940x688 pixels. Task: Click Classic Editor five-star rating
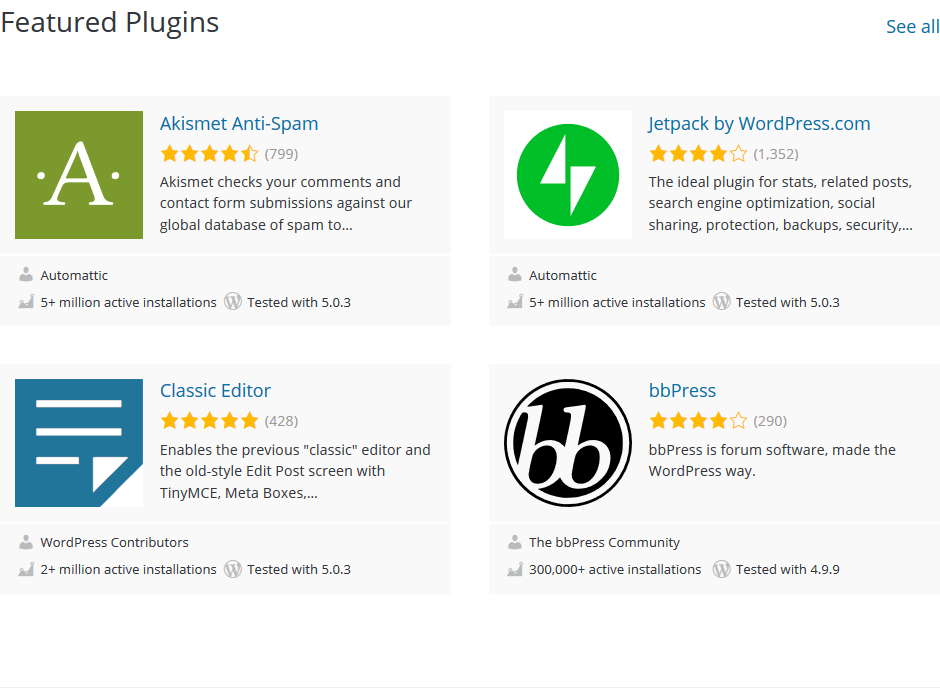coord(209,421)
